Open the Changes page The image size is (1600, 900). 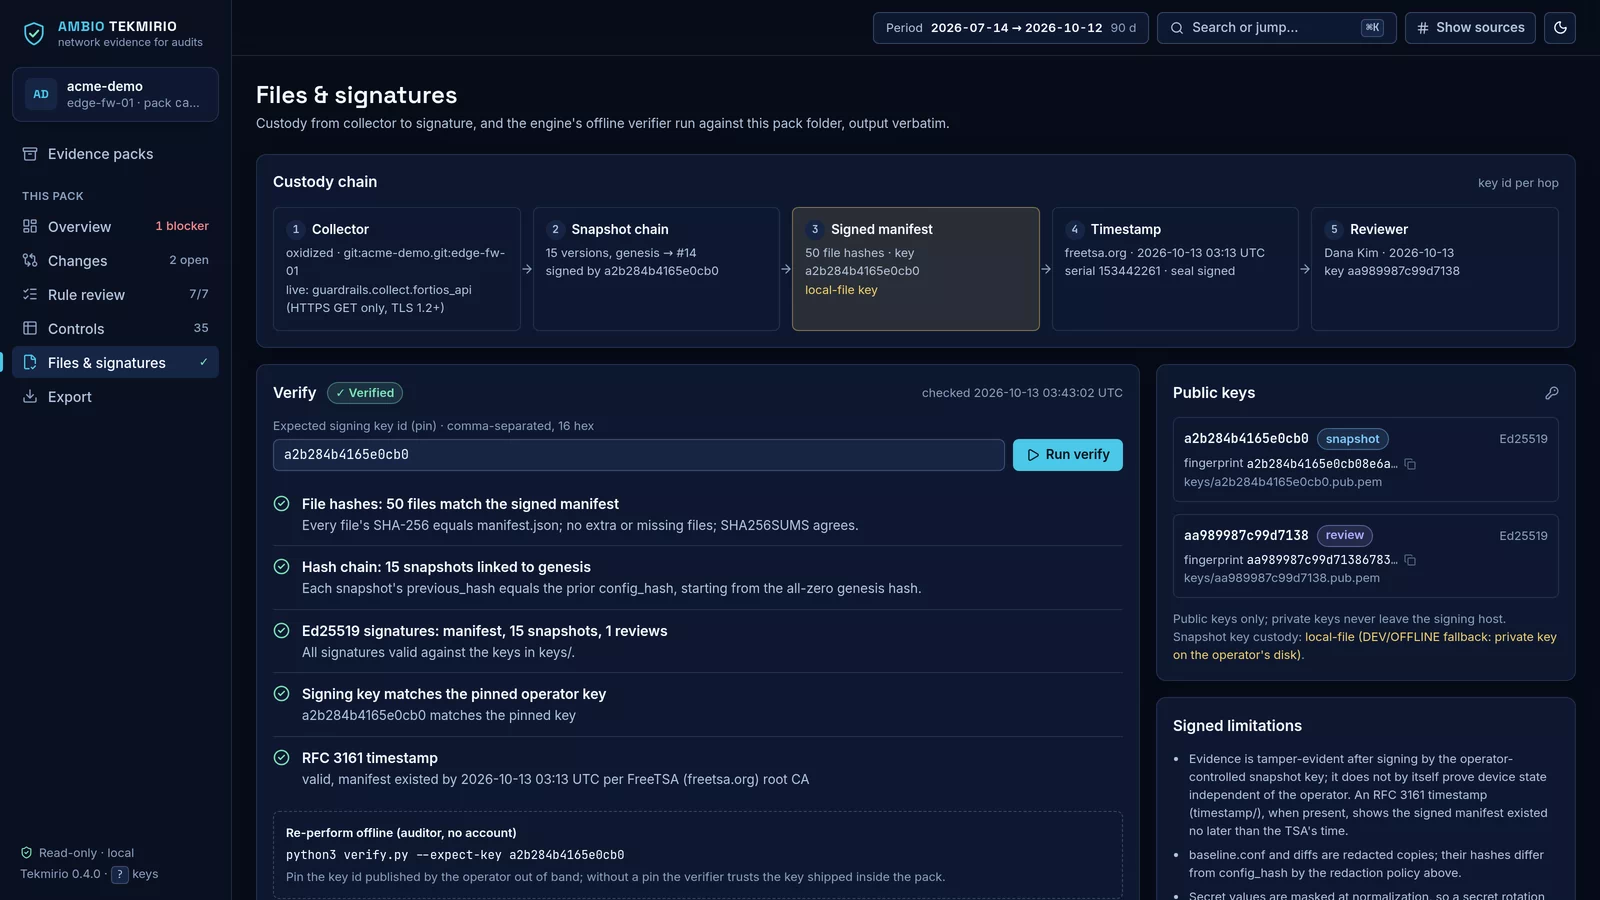(115, 261)
